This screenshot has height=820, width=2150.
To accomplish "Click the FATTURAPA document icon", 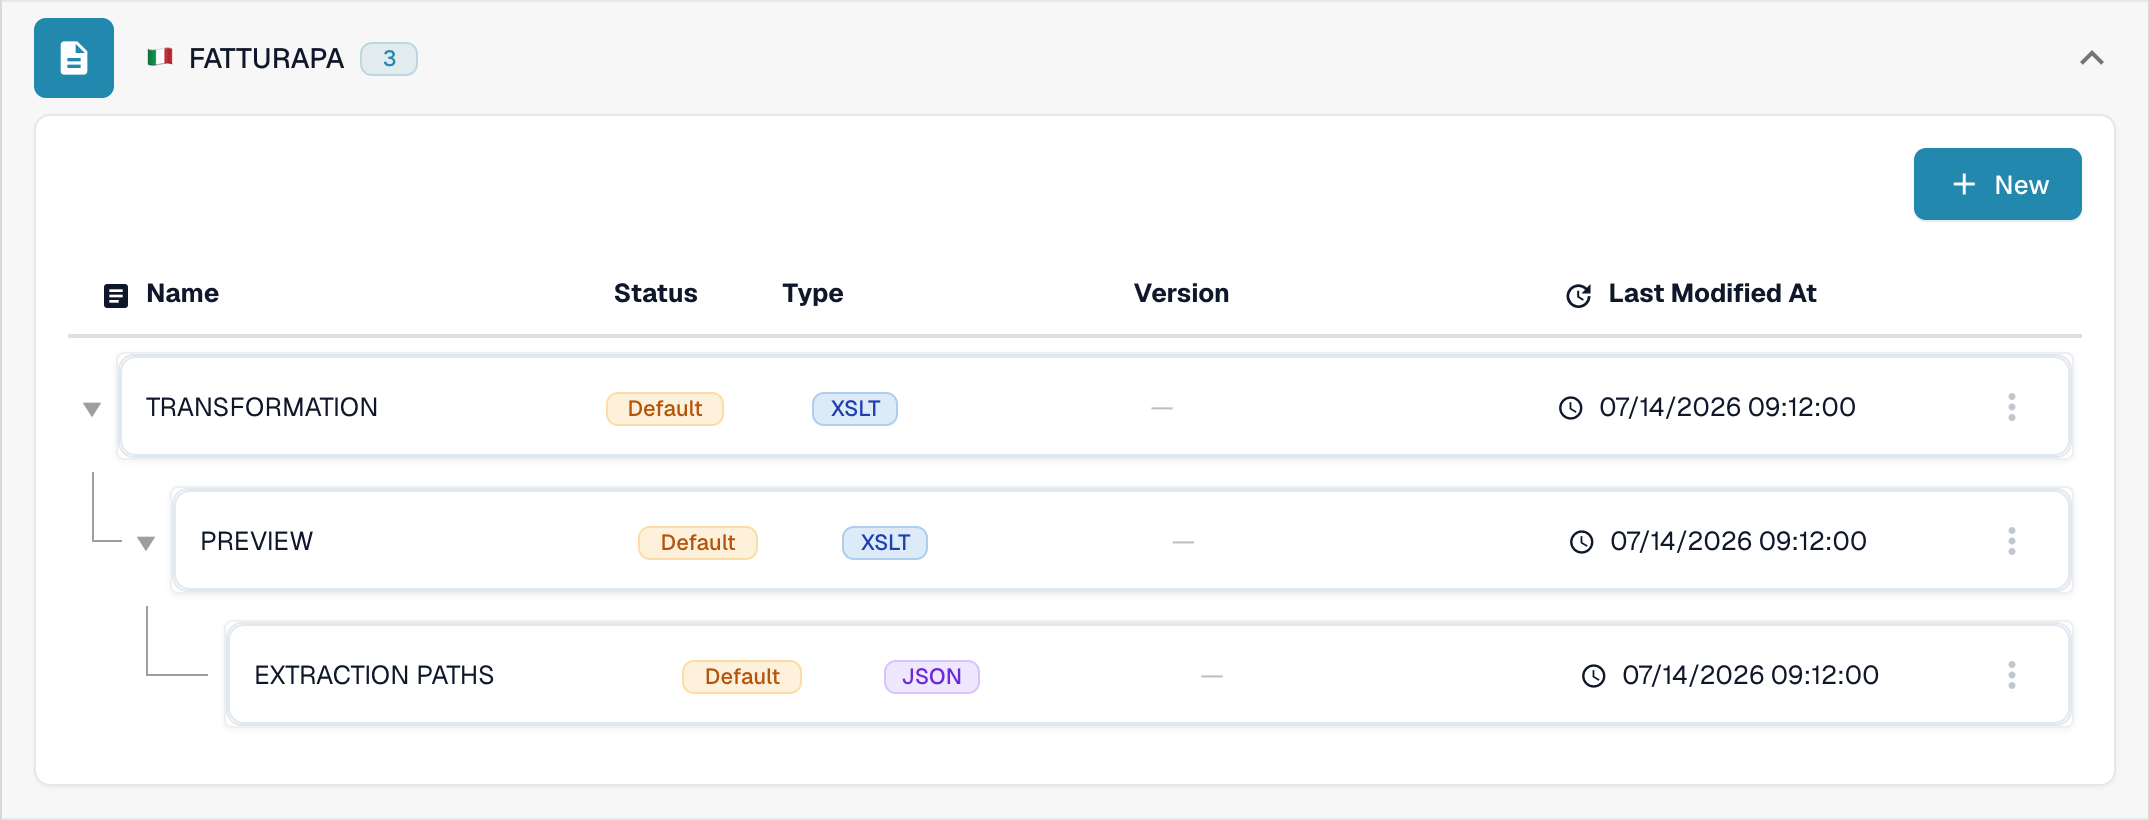I will pyautogui.click(x=74, y=58).
